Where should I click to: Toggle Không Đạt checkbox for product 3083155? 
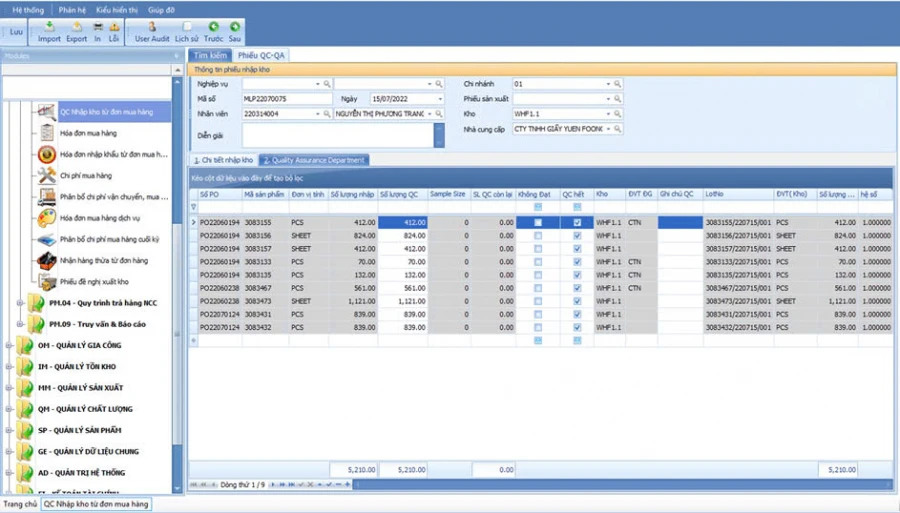pos(538,222)
